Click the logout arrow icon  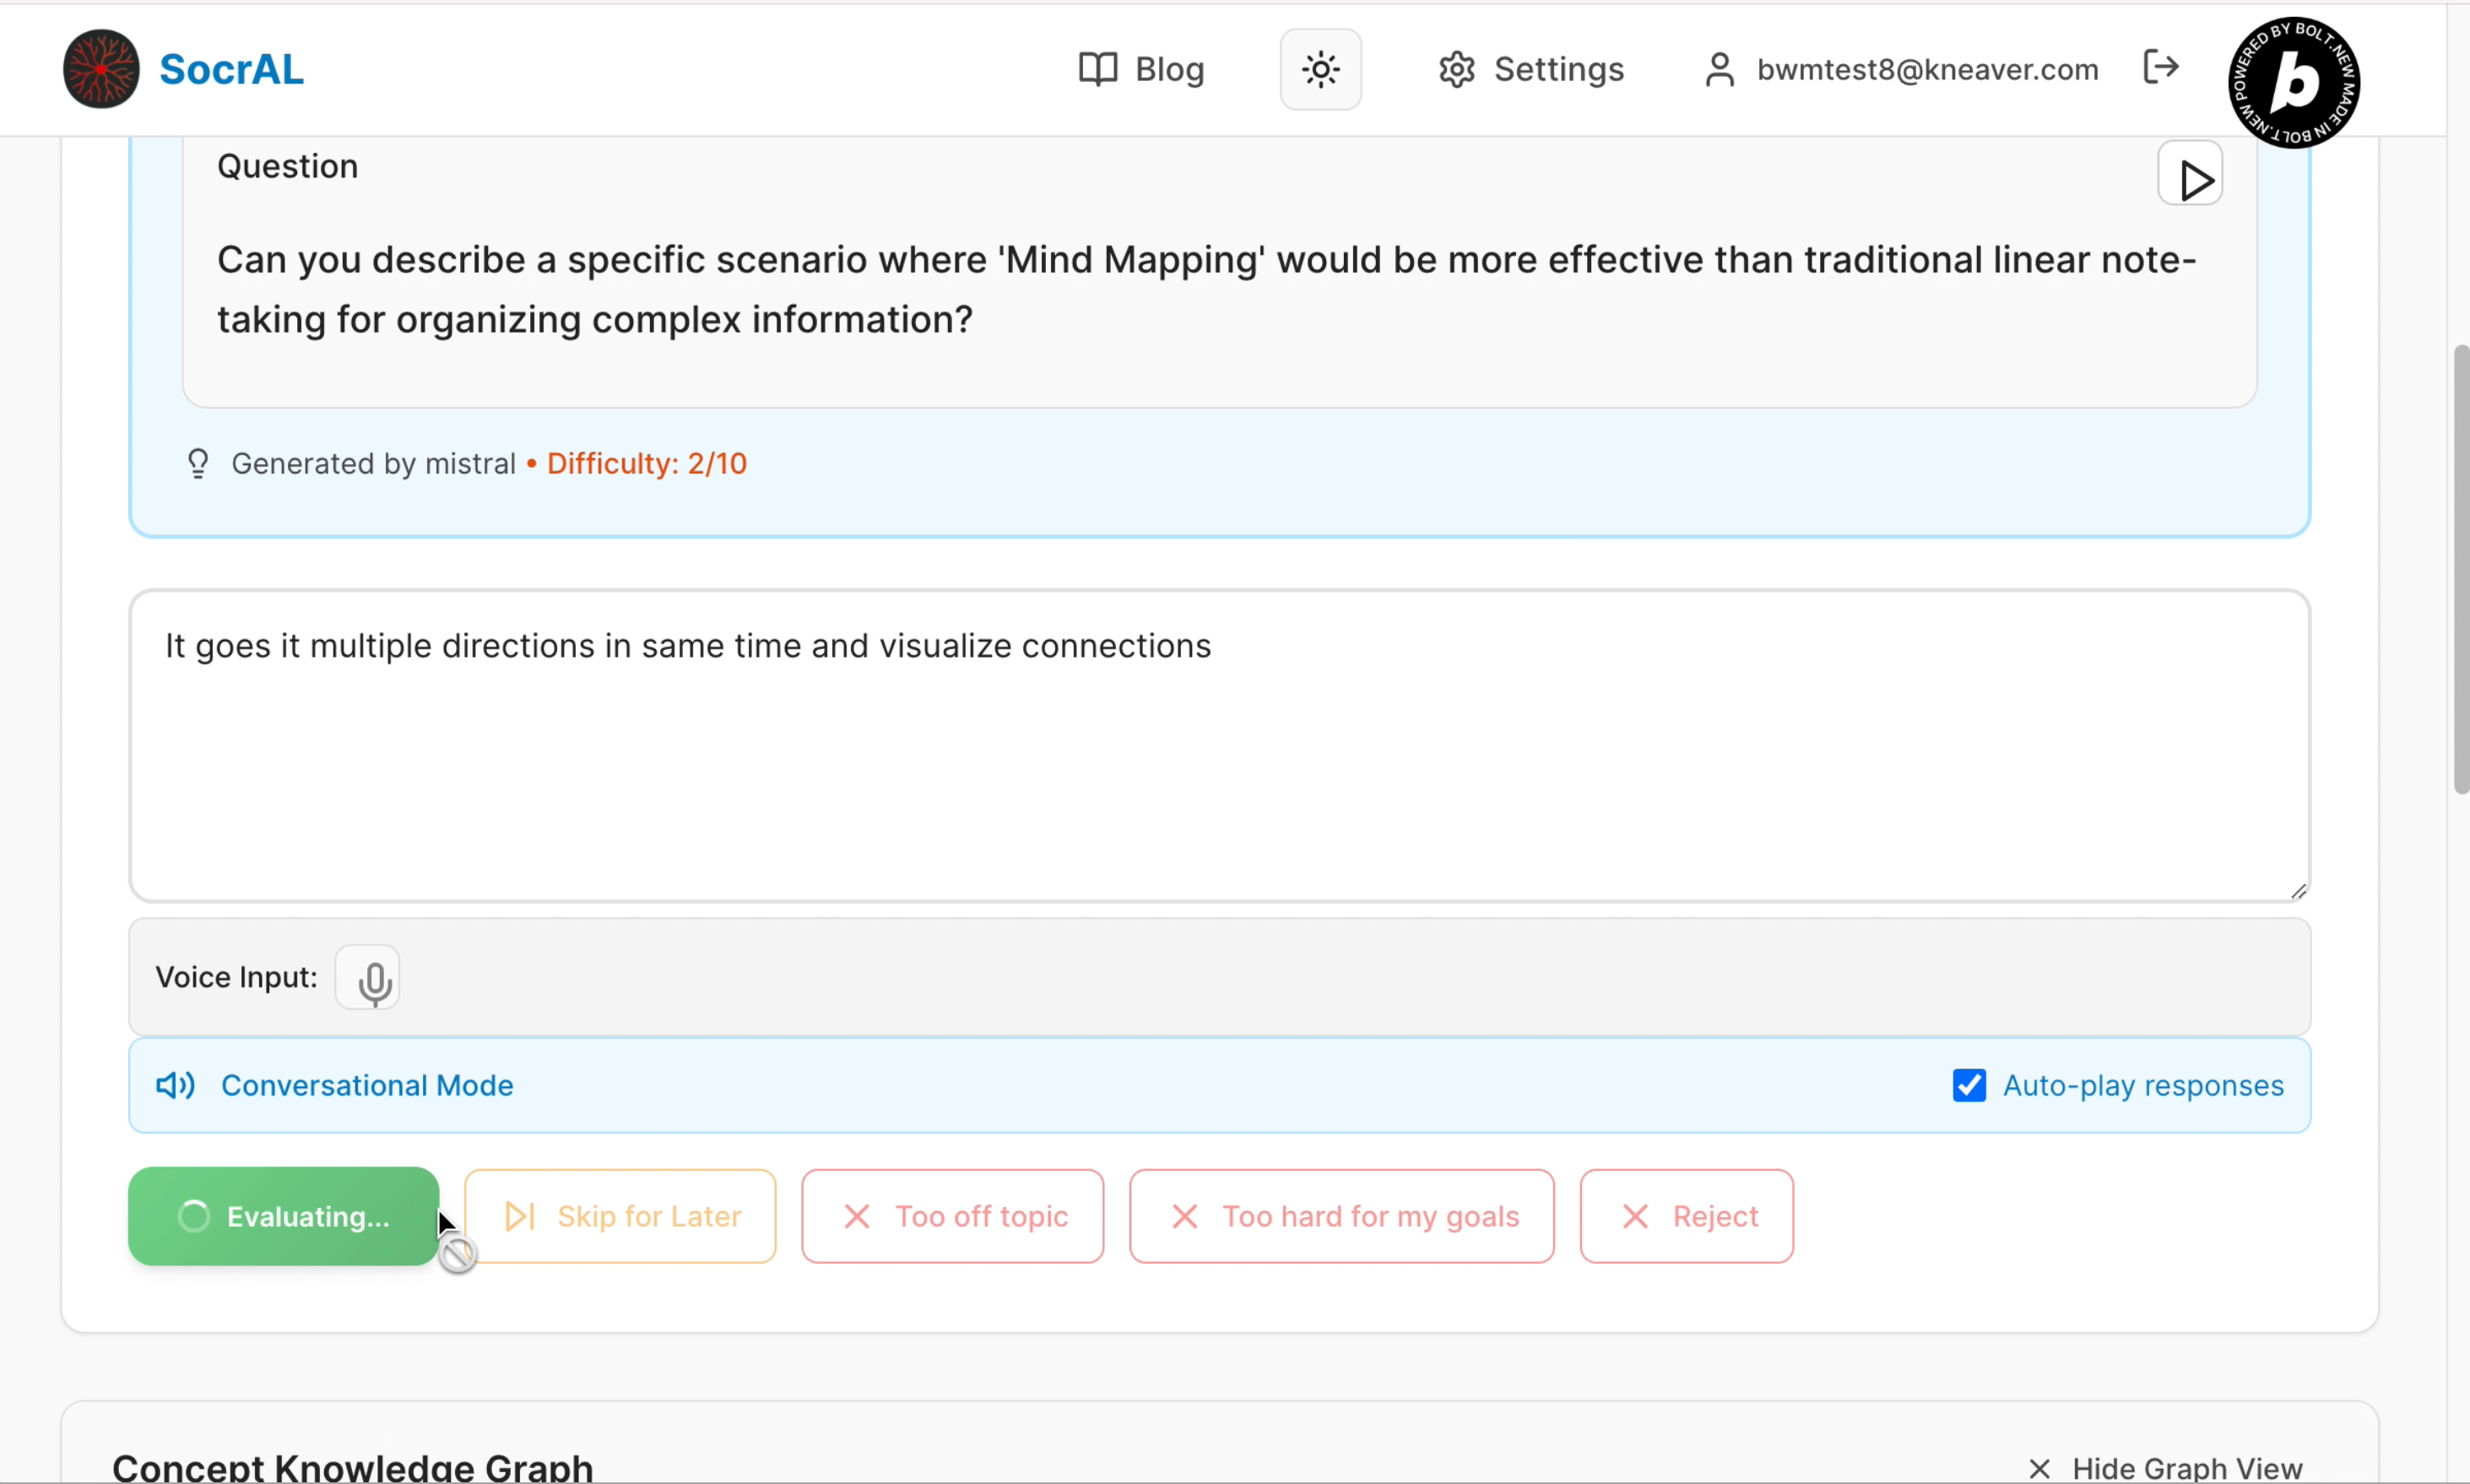click(2161, 67)
